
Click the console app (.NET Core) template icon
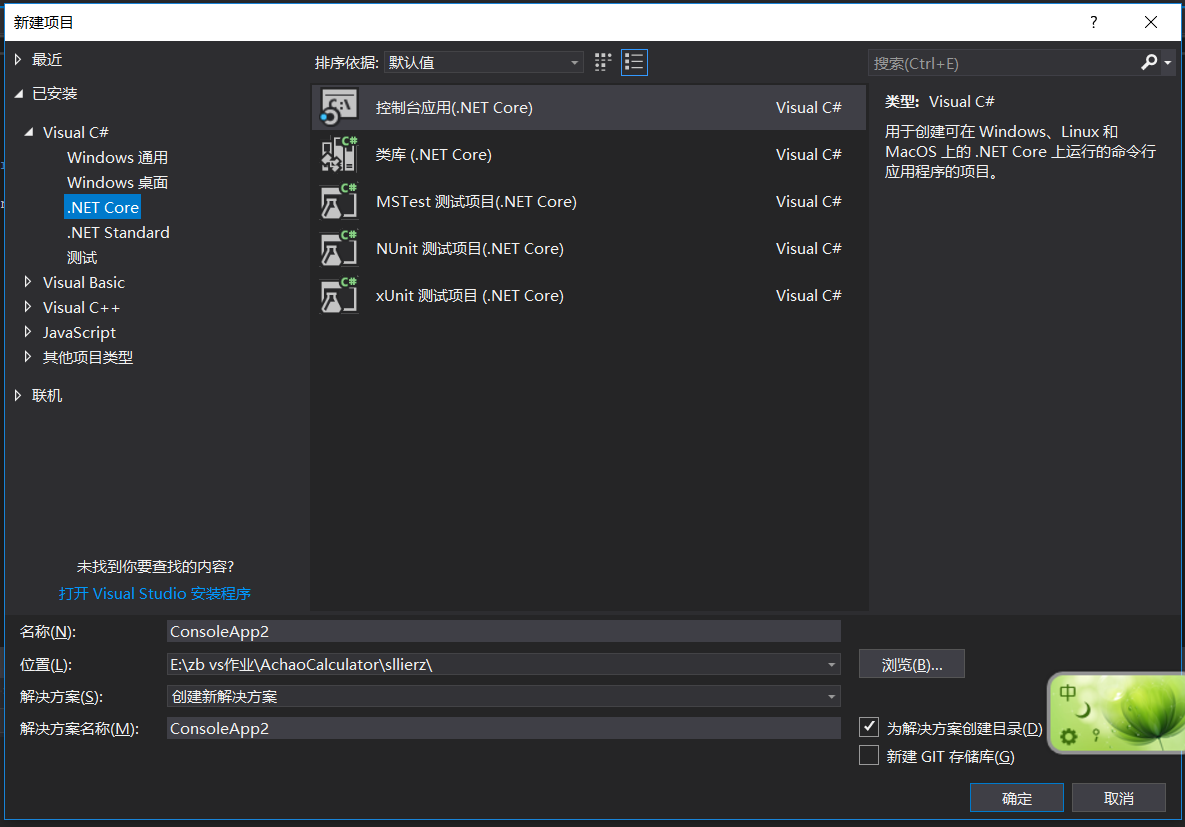click(339, 107)
